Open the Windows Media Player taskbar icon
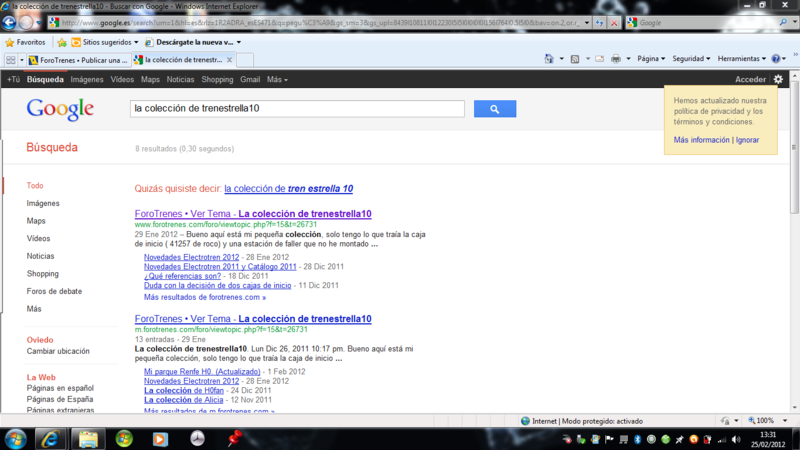Screen dimensions: 800x450 pos(160,439)
